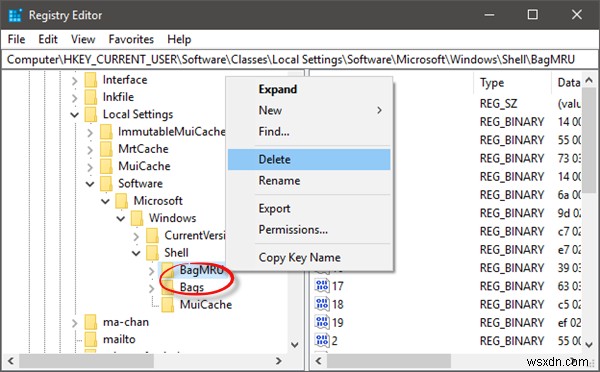The image size is (600, 372).
Task: Click tree pane horizontal scroll right arrow
Action: pos(279,361)
